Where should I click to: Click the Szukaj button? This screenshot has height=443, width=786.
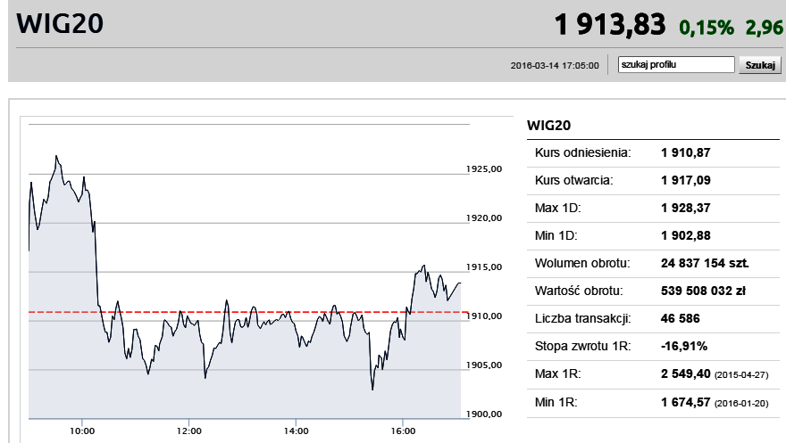pos(760,65)
